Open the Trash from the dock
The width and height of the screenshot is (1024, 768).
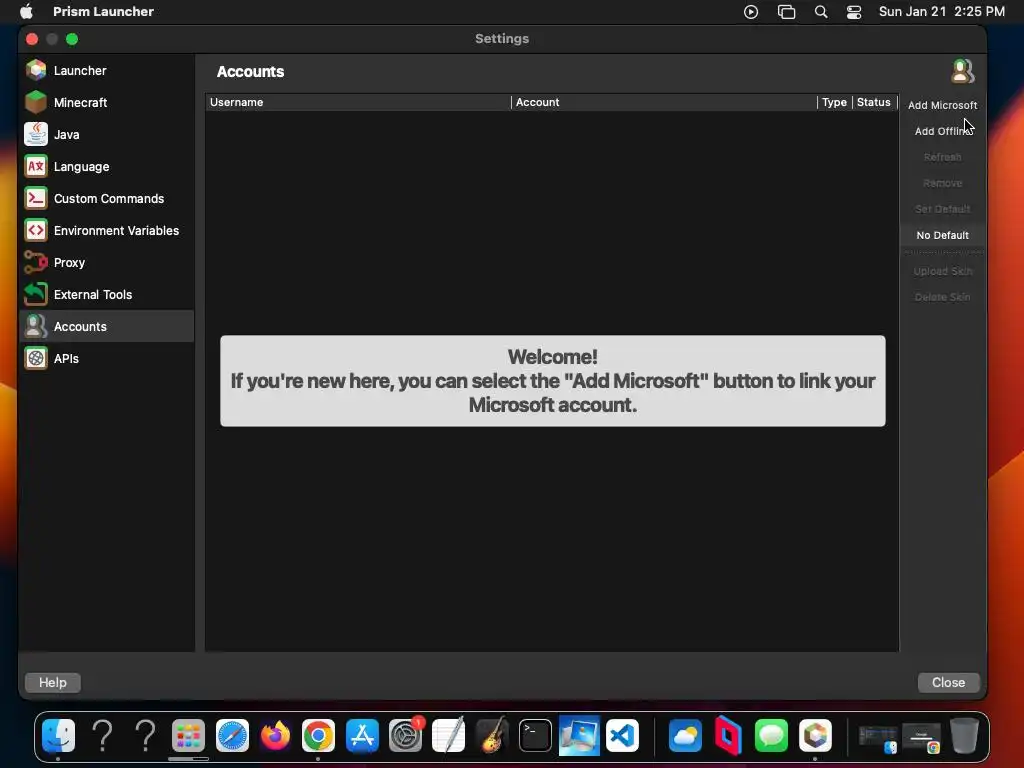(964, 736)
